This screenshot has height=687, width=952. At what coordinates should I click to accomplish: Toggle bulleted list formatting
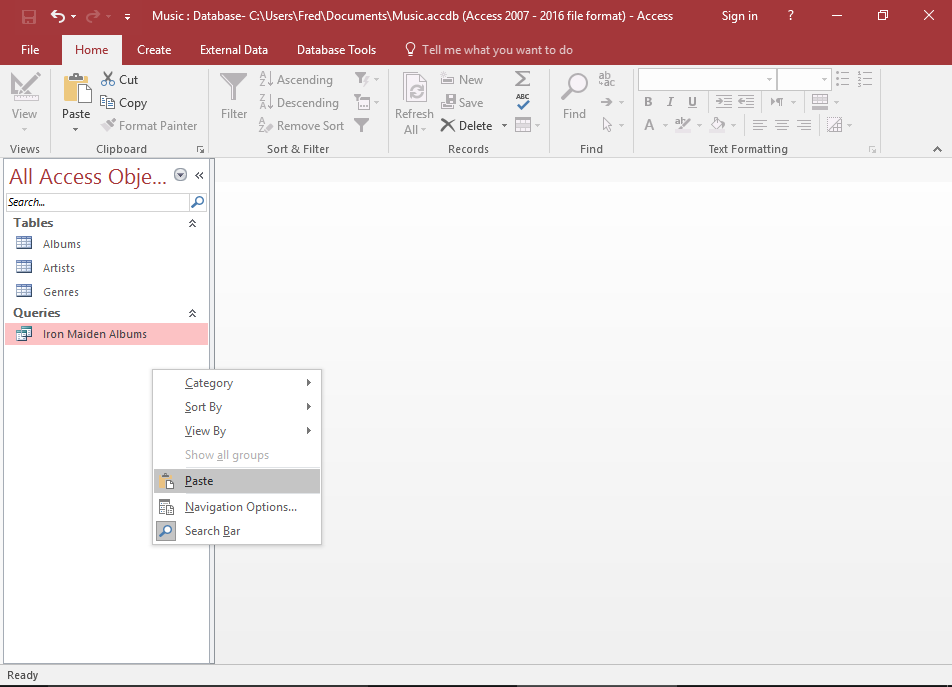pos(843,79)
